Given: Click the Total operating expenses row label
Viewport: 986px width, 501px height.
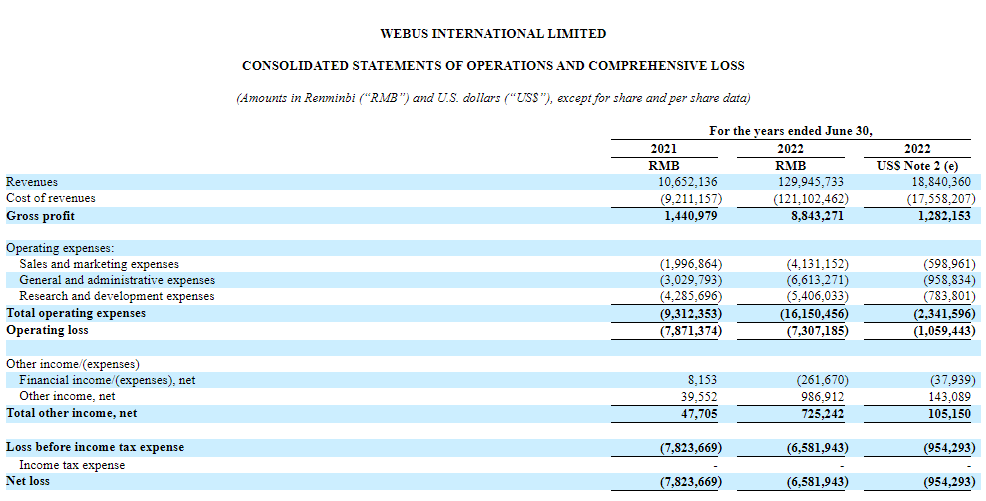Looking at the screenshot, I should tap(76, 313).
